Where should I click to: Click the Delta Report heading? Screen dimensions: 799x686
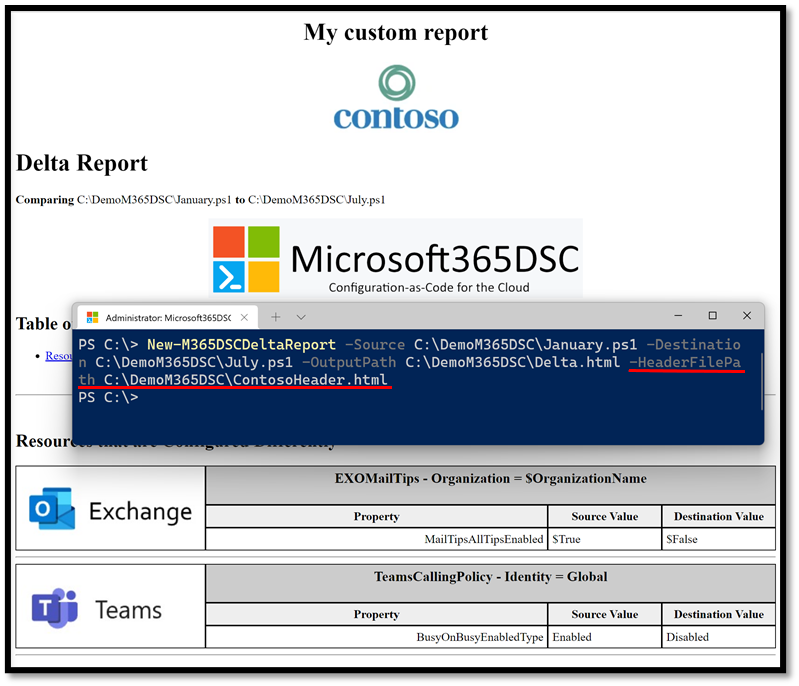click(82, 163)
